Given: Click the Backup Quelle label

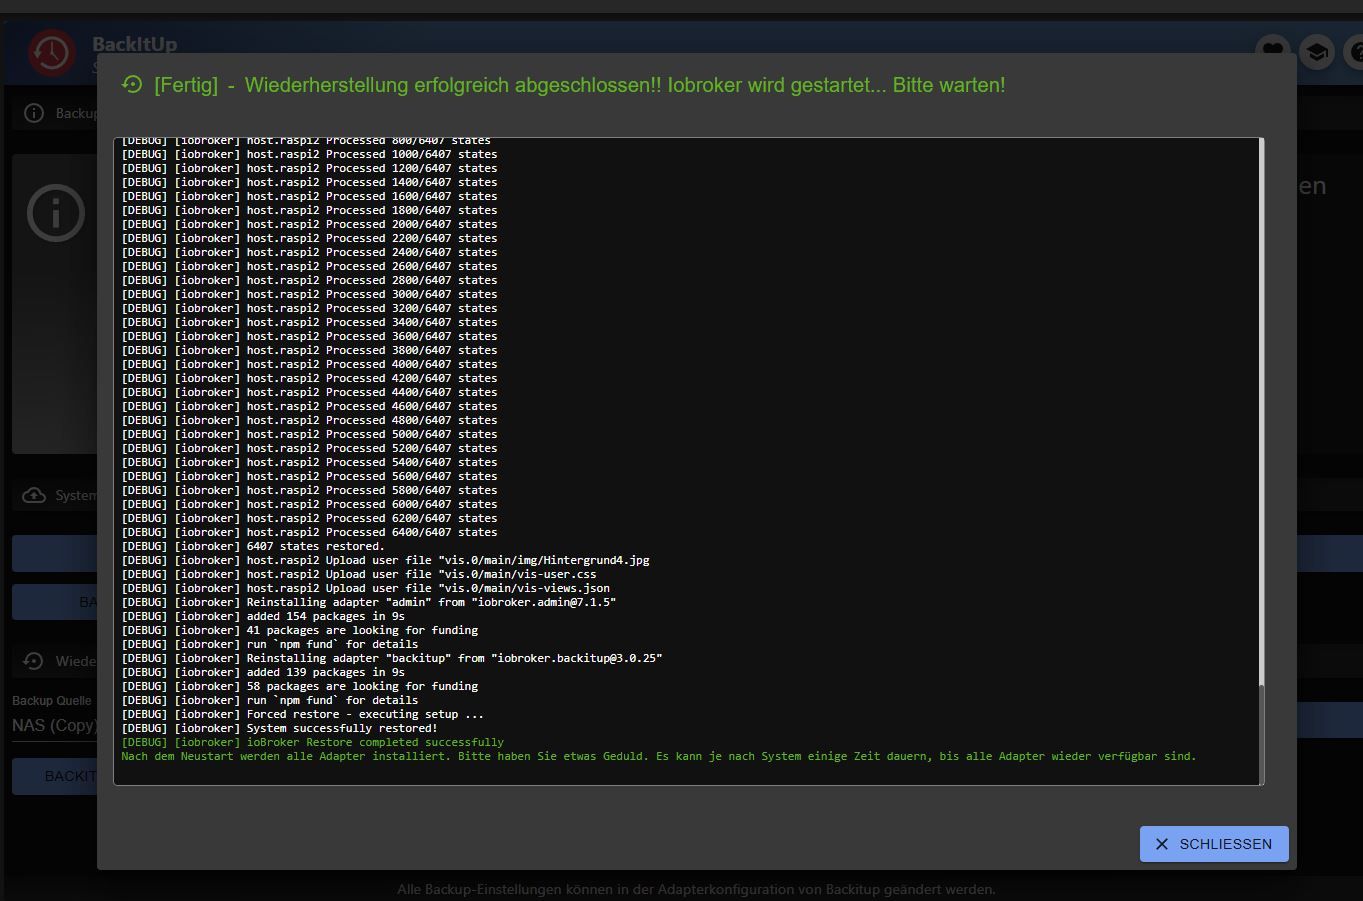Looking at the screenshot, I should [52, 701].
